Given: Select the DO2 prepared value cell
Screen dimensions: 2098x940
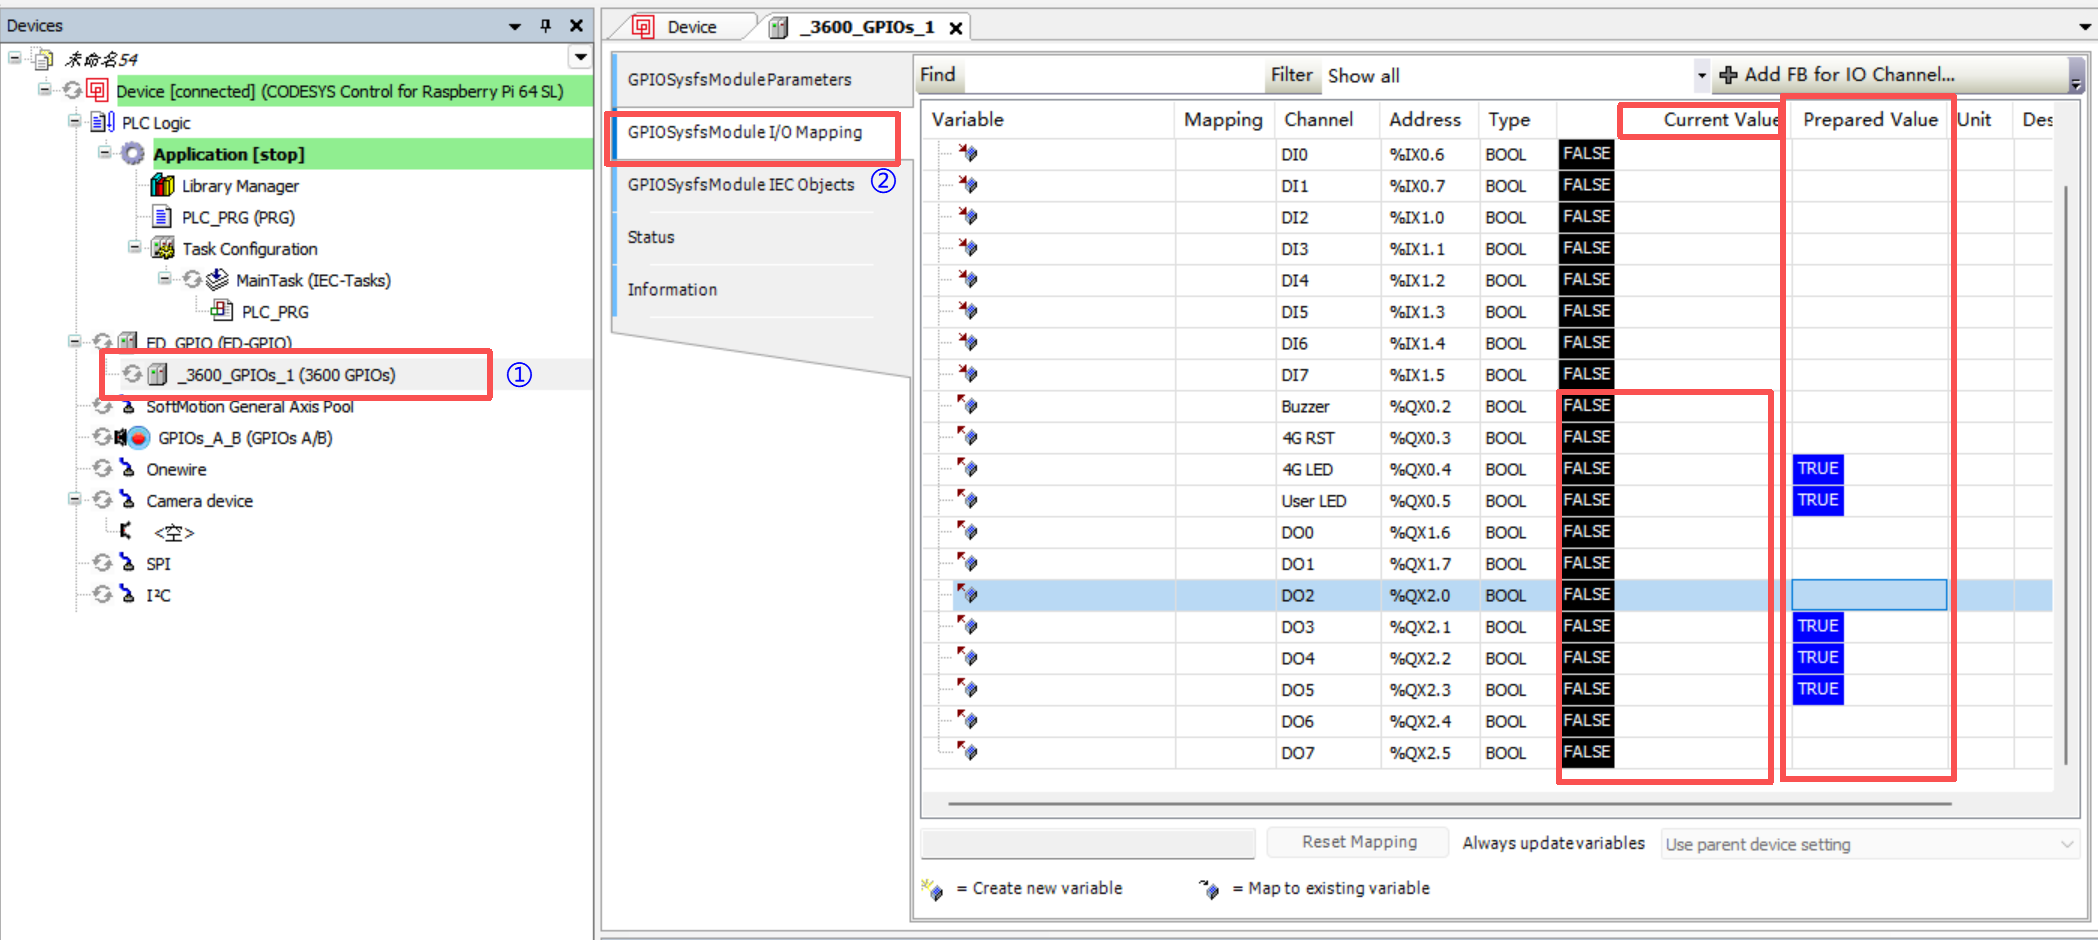Looking at the screenshot, I should 1868,595.
